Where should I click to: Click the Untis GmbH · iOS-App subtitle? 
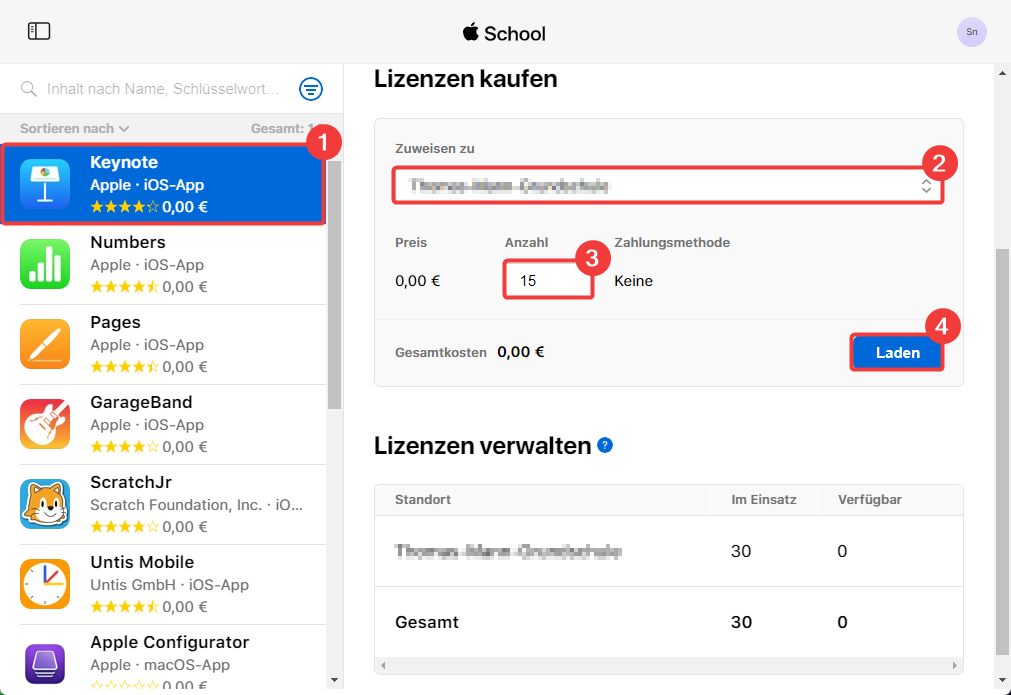click(x=170, y=585)
